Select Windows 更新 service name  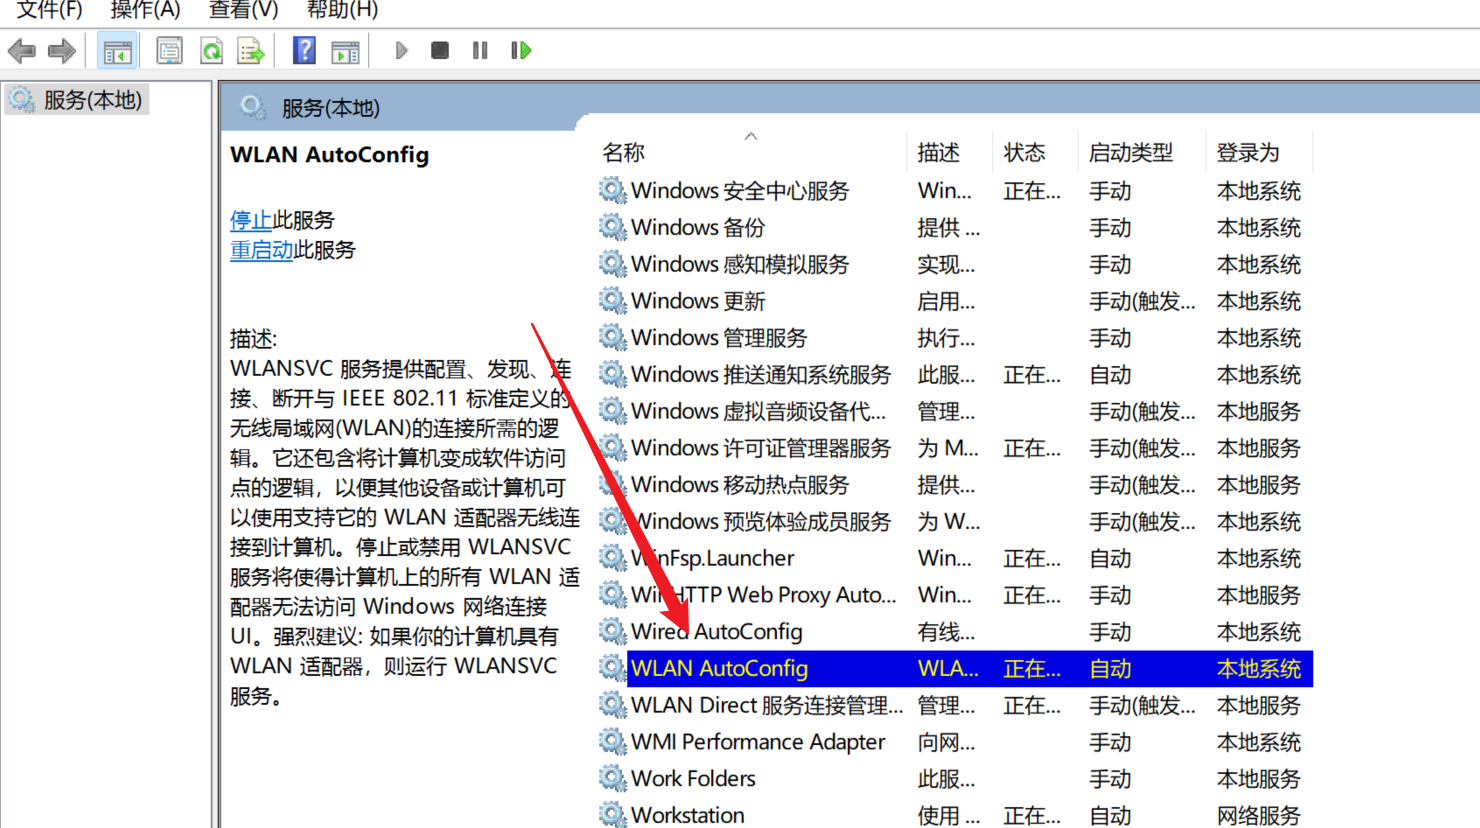point(698,300)
